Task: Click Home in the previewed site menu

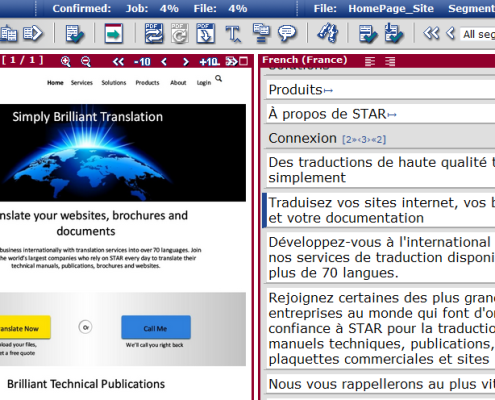Action: click(x=55, y=83)
